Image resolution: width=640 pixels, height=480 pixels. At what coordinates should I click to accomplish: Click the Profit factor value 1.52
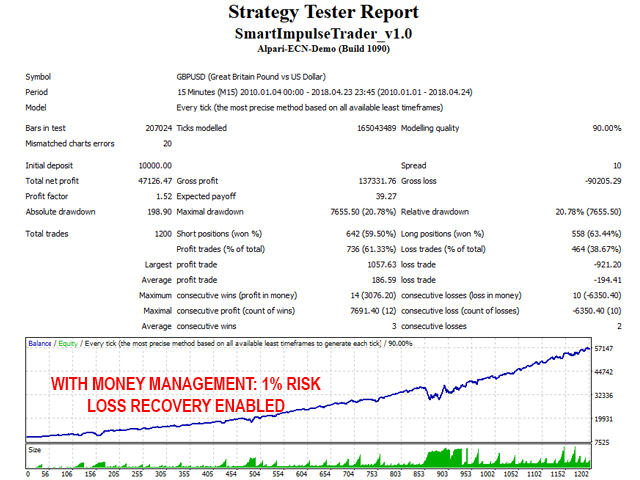(164, 196)
